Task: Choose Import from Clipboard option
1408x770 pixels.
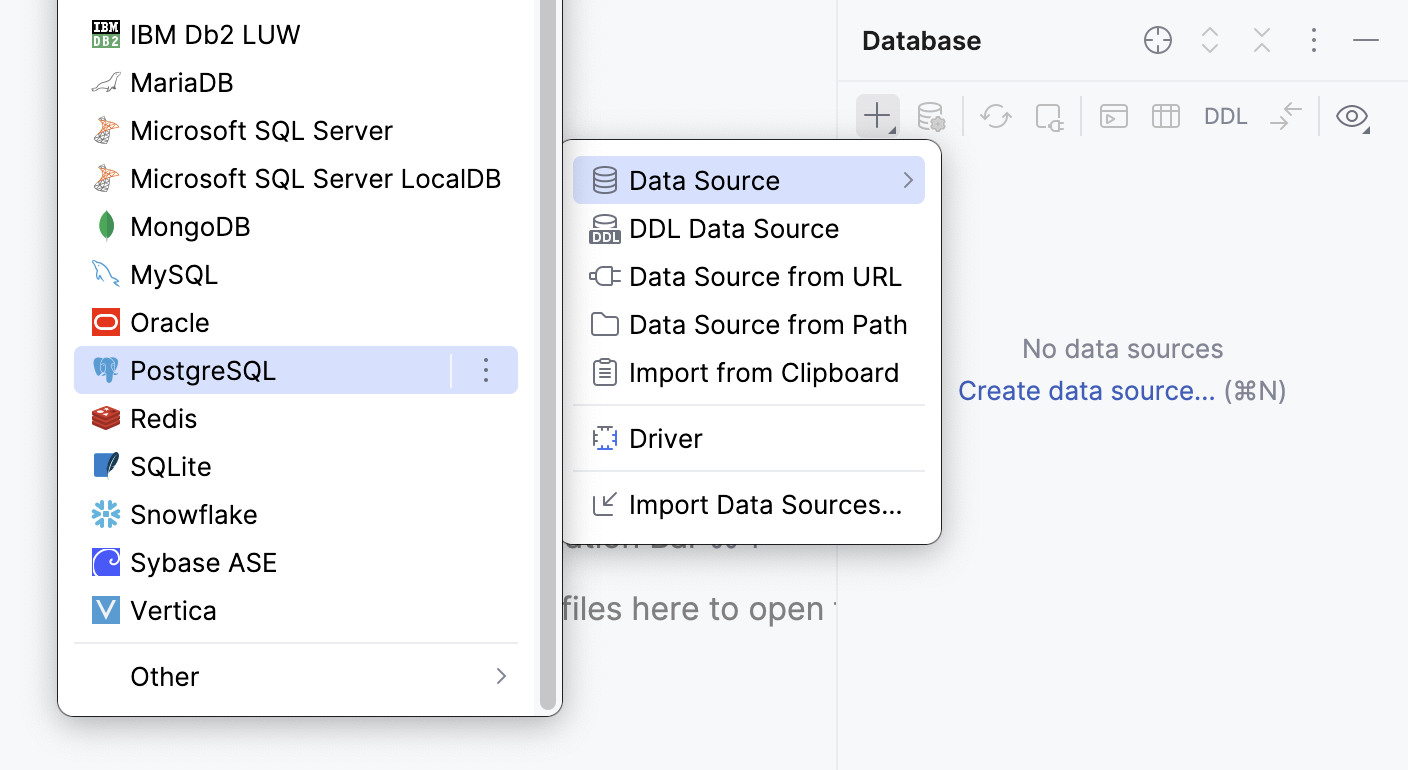Action: tap(764, 372)
